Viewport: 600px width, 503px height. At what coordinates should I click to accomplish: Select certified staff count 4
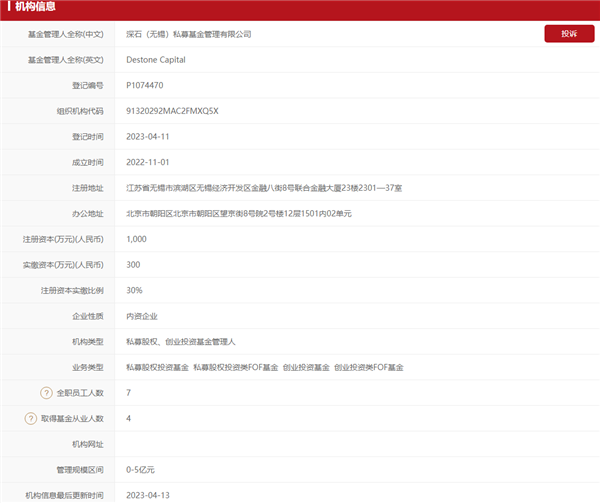pos(129,418)
